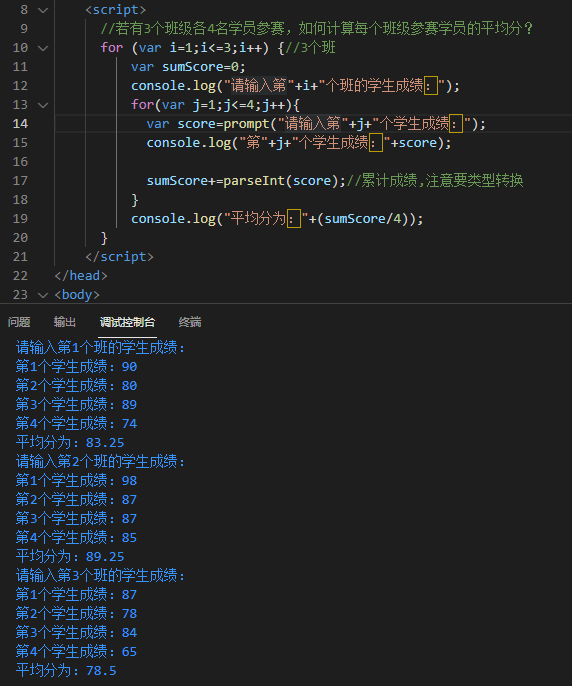Click the opening <script> tag on line 8
This screenshot has height=686, width=572.
click(116, 10)
